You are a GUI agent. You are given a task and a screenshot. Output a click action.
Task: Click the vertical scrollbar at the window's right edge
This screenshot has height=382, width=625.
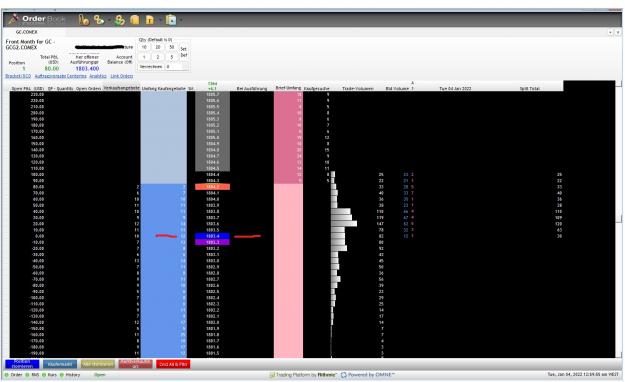pos(619,219)
